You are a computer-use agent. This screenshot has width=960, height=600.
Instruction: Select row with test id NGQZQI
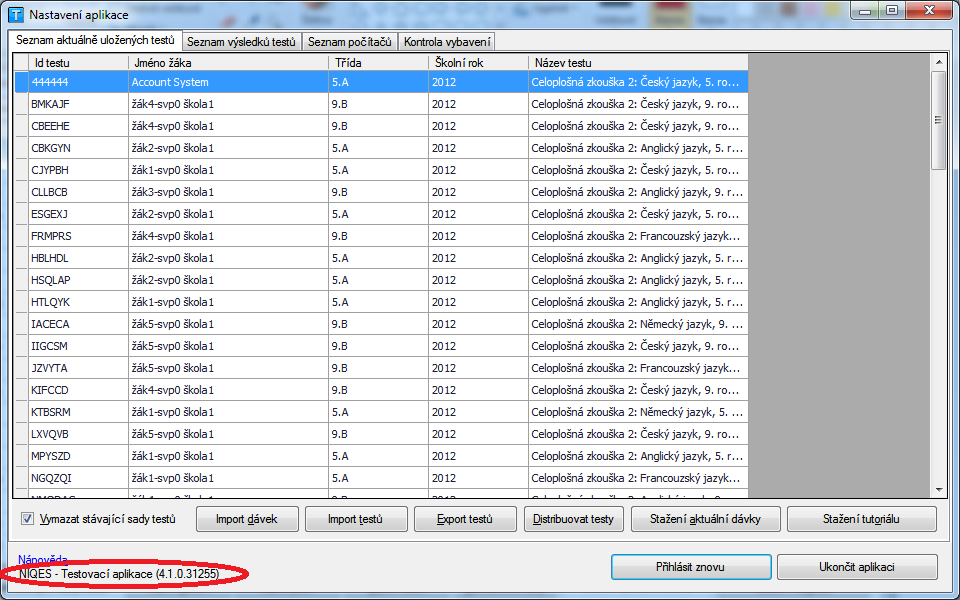click(381, 479)
